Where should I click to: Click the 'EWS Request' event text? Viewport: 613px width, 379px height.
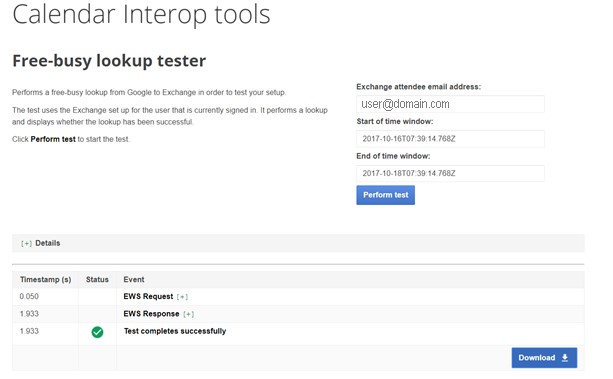[x=148, y=296]
